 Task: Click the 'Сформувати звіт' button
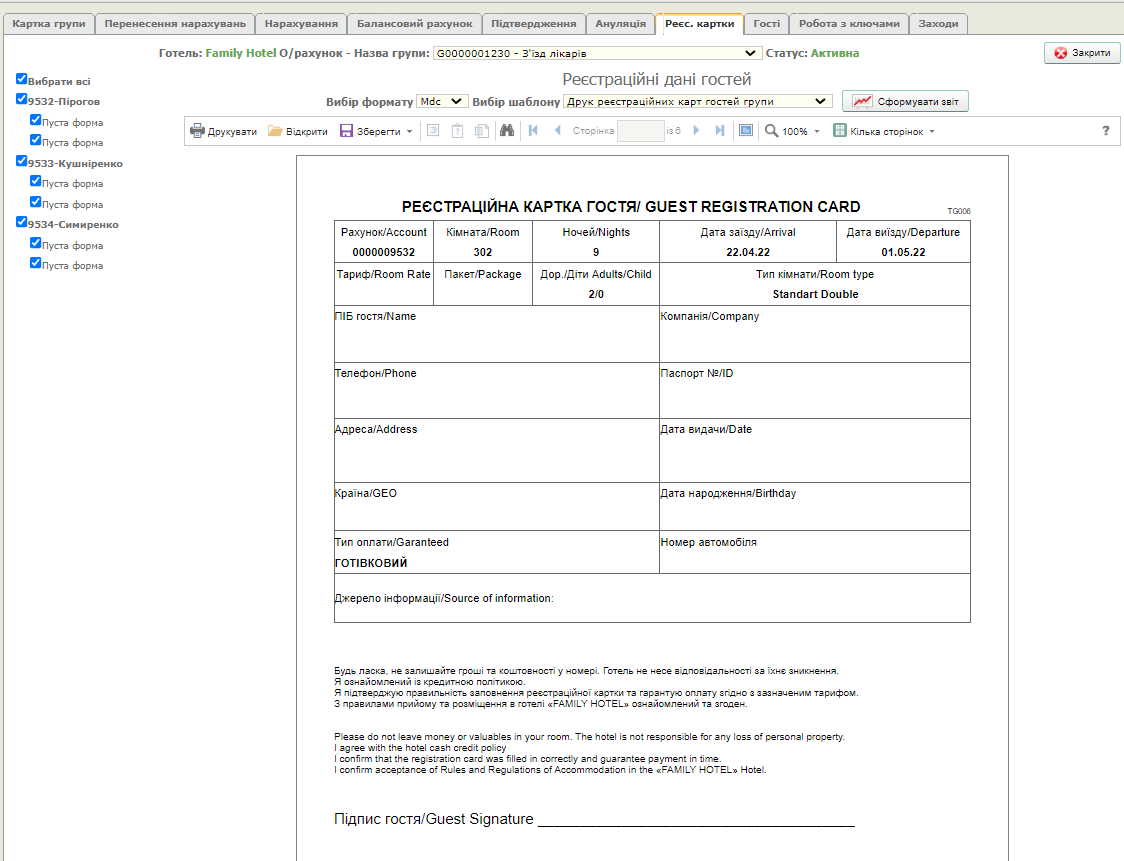point(905,101)
